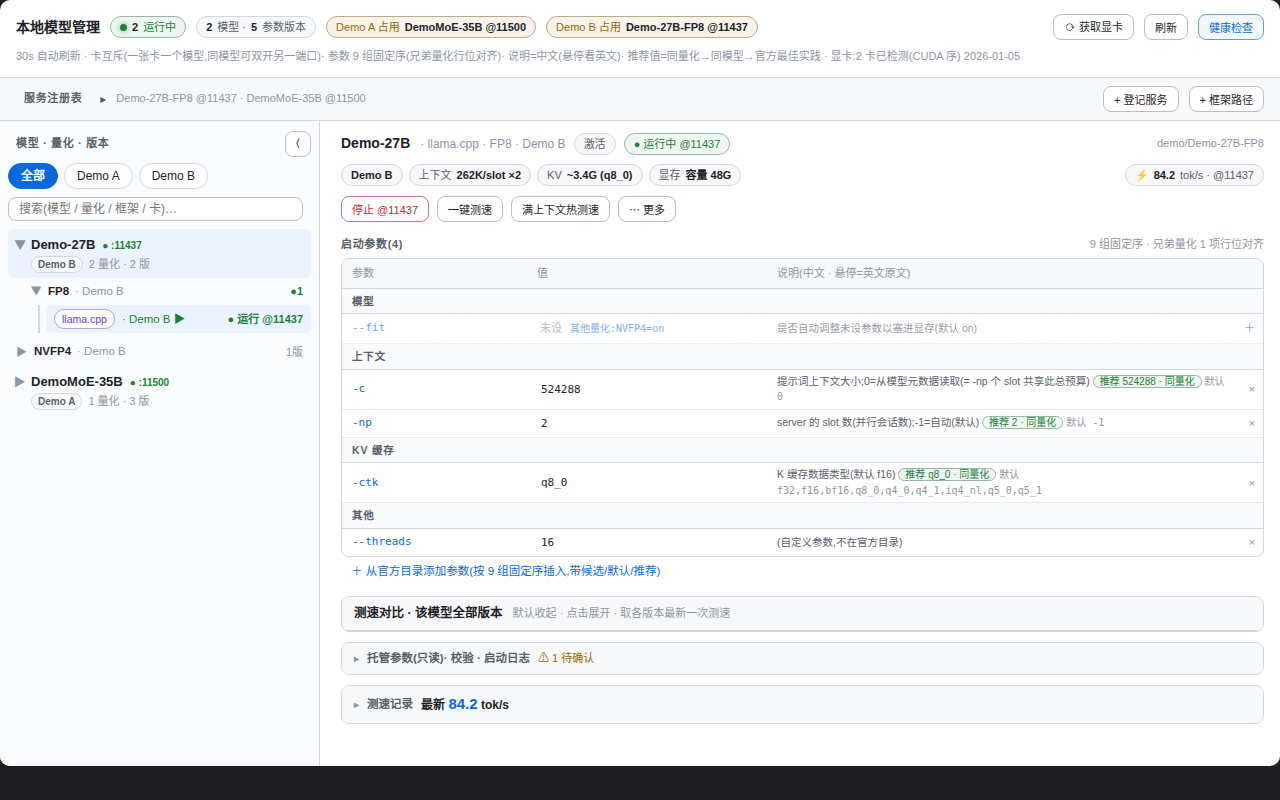Collapse the Demo-27B tree node

point(20,245)
